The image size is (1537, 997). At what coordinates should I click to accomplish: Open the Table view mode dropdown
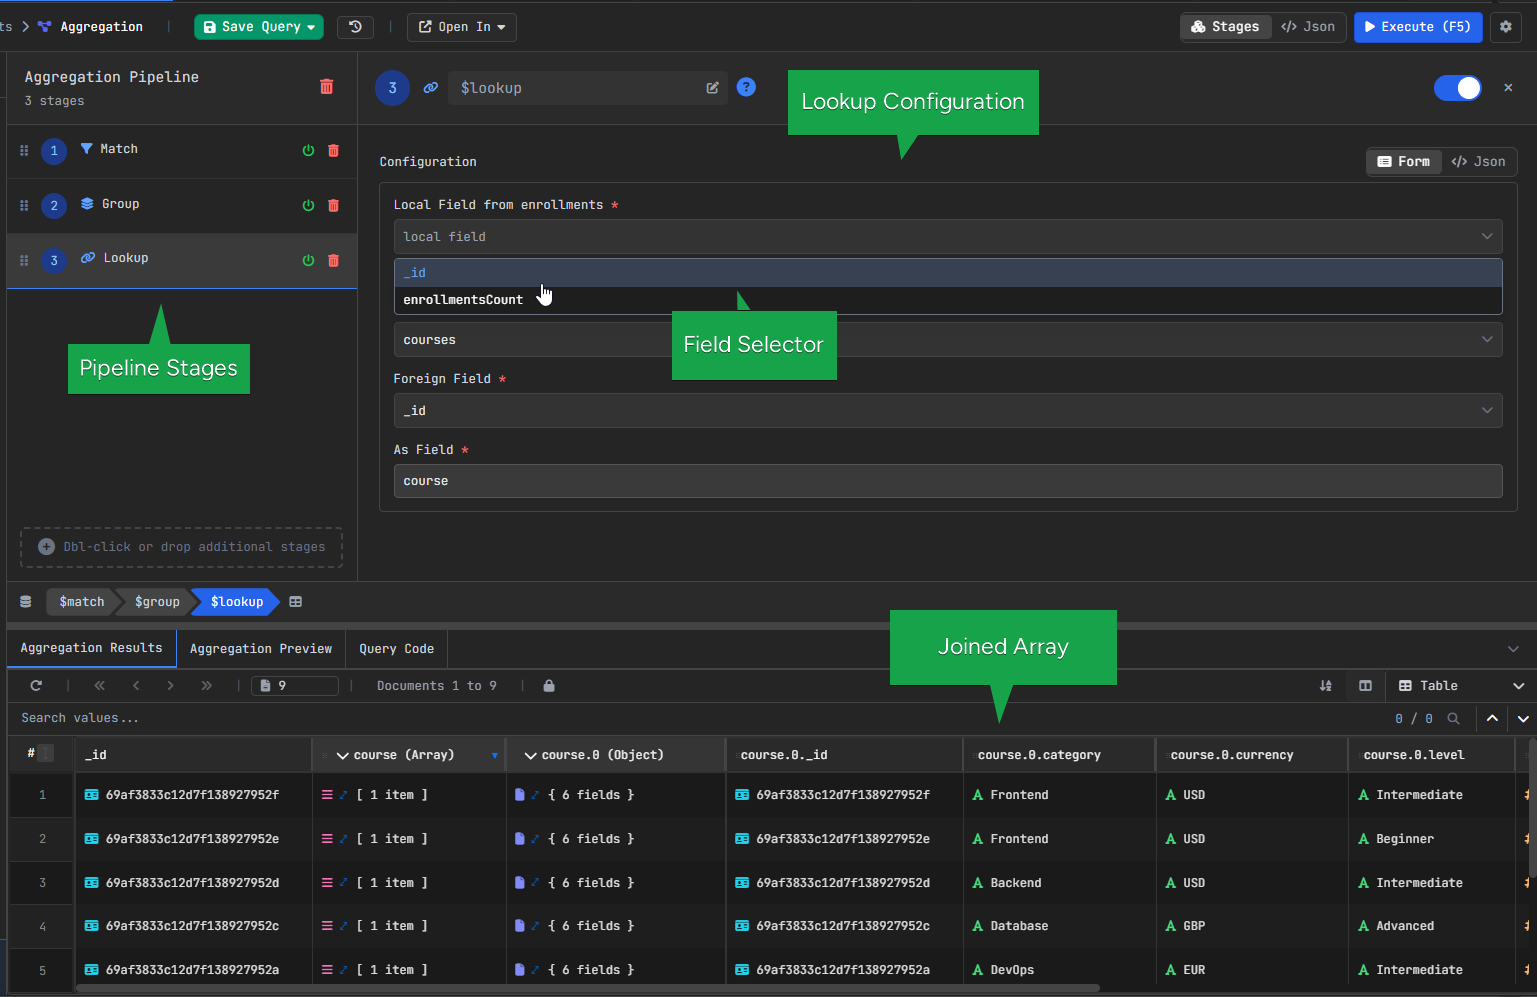[x=1461, y=686]
